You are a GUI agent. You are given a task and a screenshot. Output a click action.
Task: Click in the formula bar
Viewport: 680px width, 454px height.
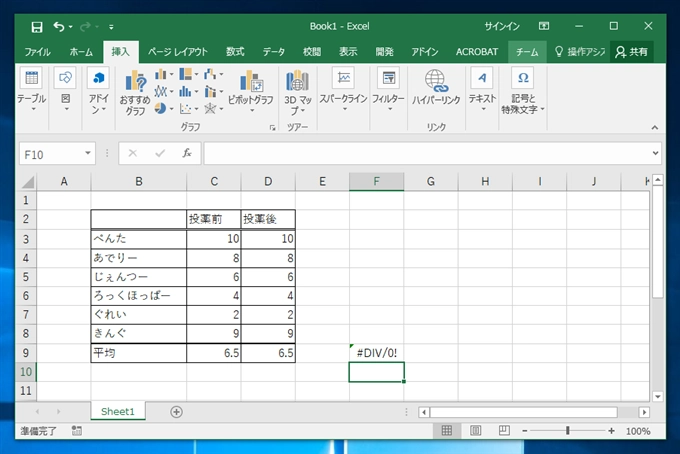coord(427,154)
